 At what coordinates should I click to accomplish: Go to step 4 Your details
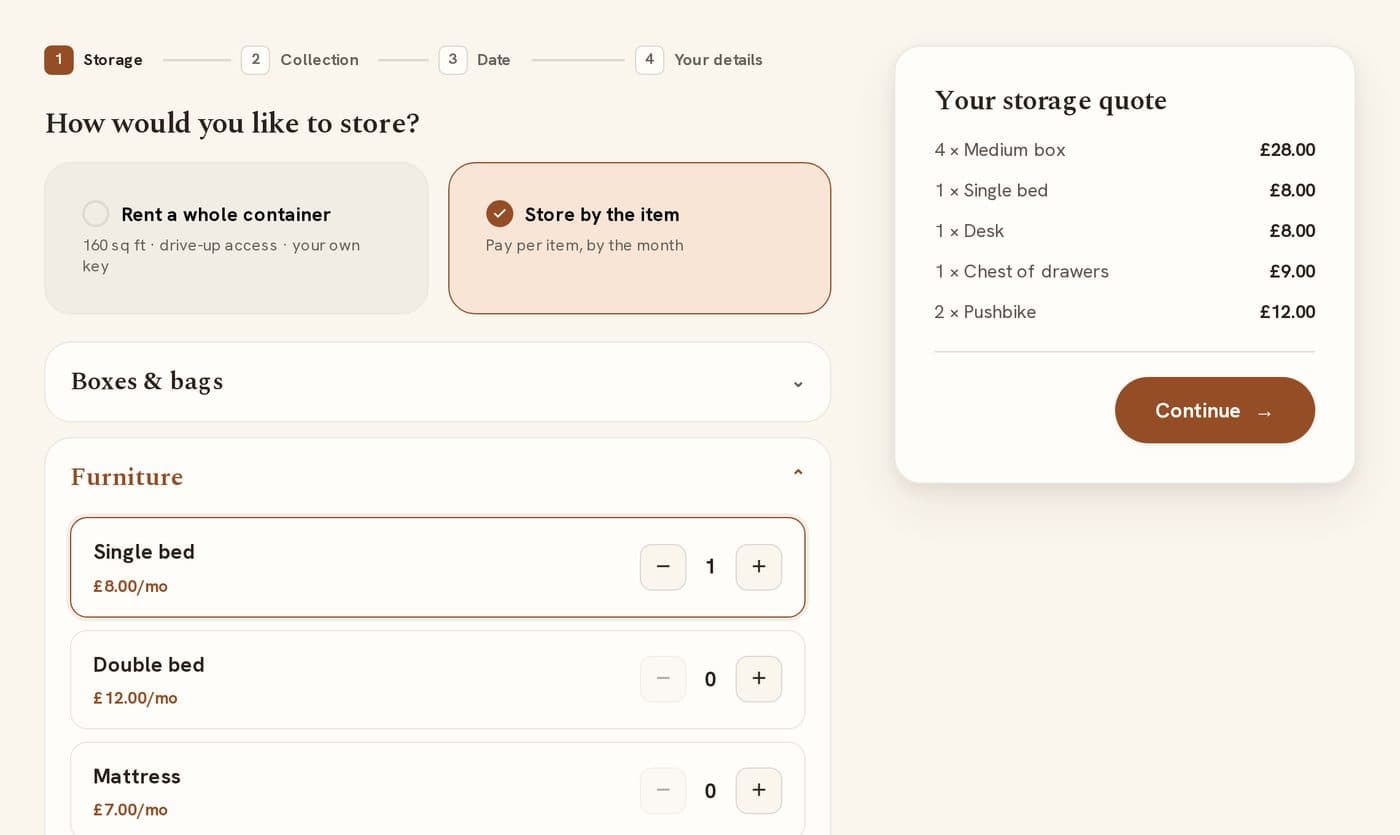(x=699, y=60)
